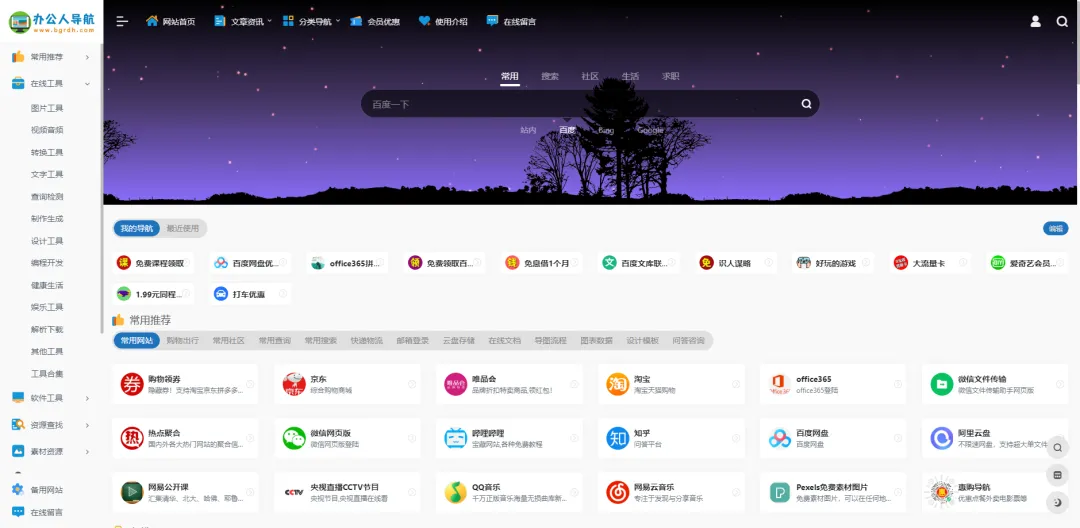The image size is (1080, 528).
Task: Go to 网站首页 in top menu
Action: coord(171,21)
